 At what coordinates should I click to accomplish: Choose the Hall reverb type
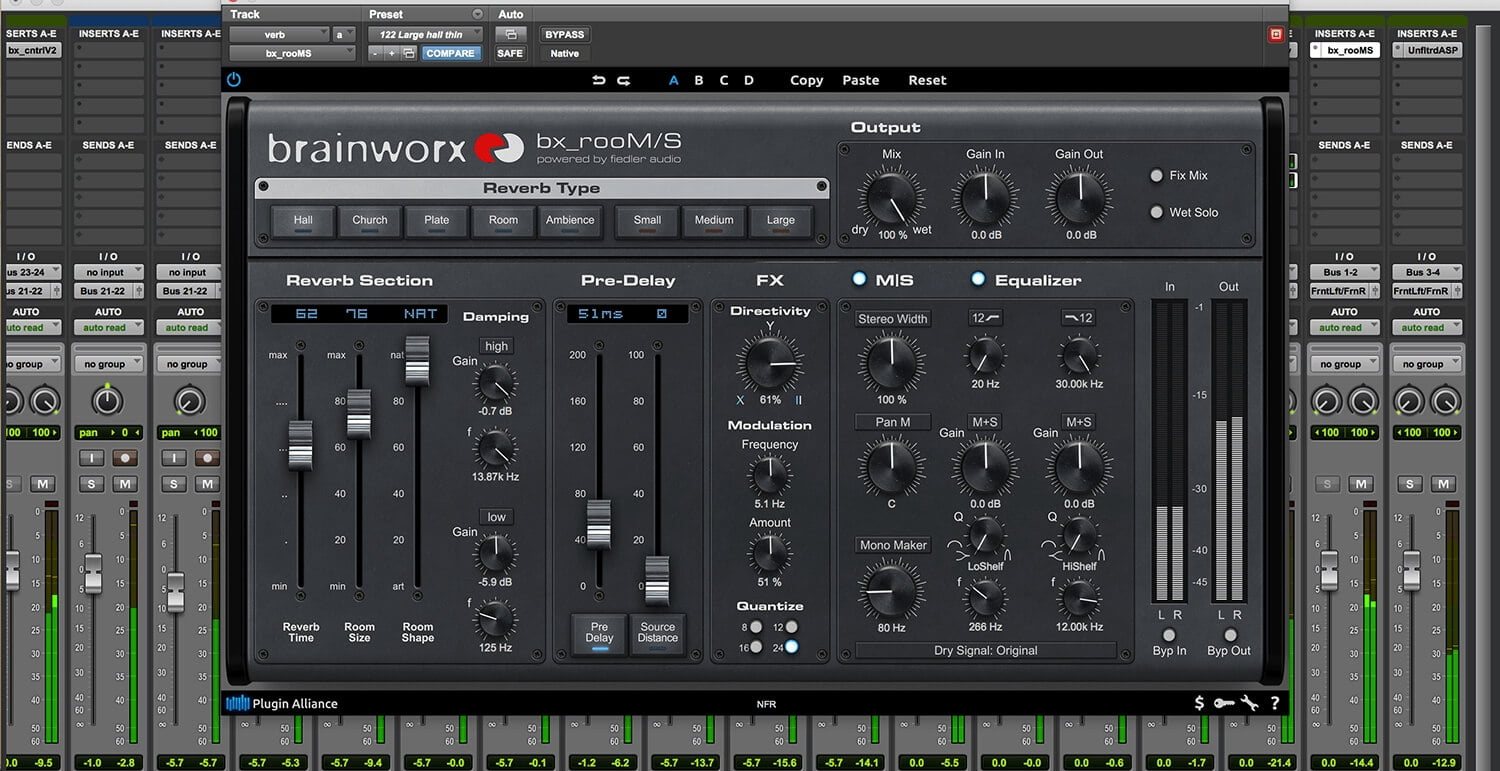coord(303,221)
